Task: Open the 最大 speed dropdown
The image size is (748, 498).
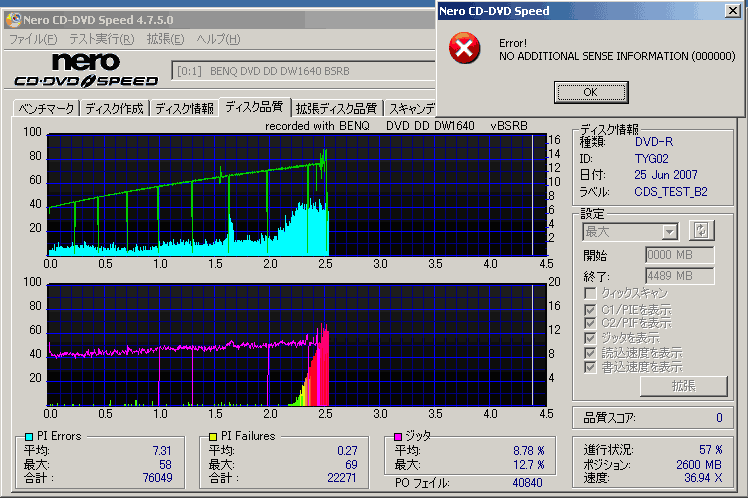Action: (x=630, y=232)
